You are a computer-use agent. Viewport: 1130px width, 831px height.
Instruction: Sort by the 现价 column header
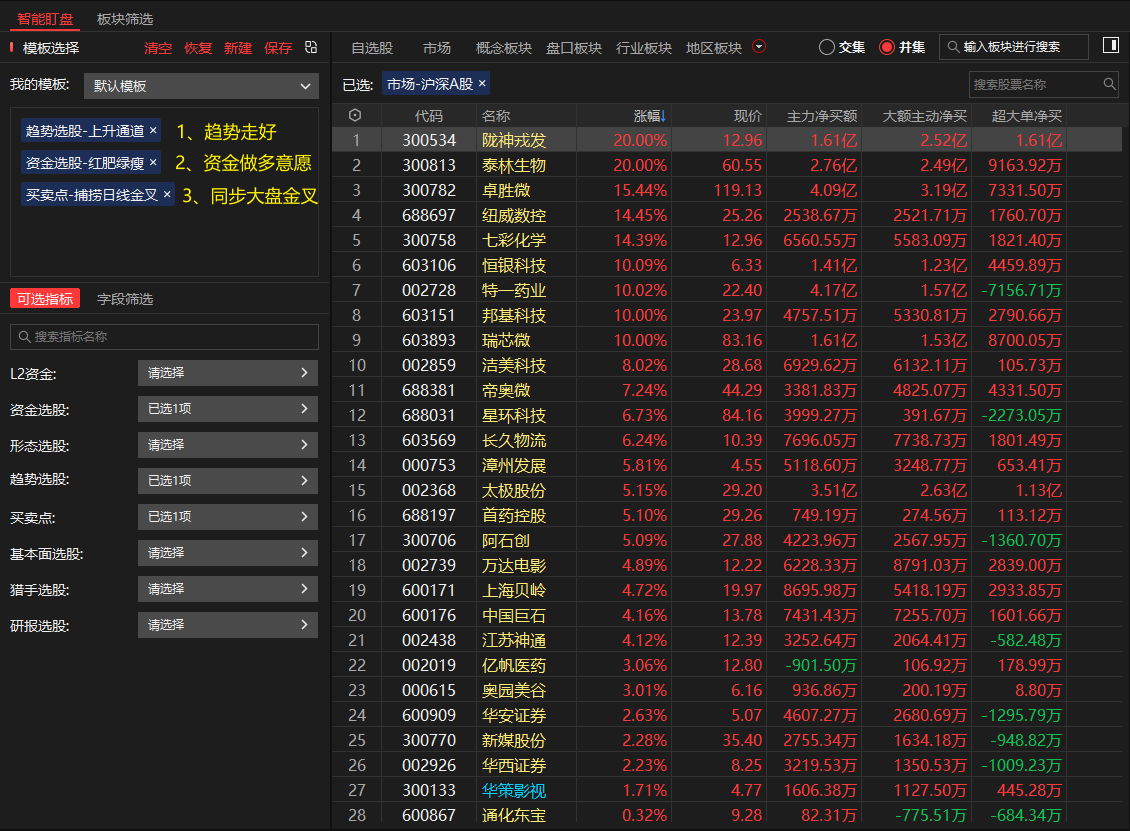(x=747, y=116)
